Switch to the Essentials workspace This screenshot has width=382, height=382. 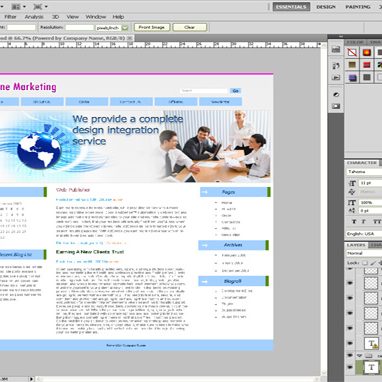tap(291, 7)
